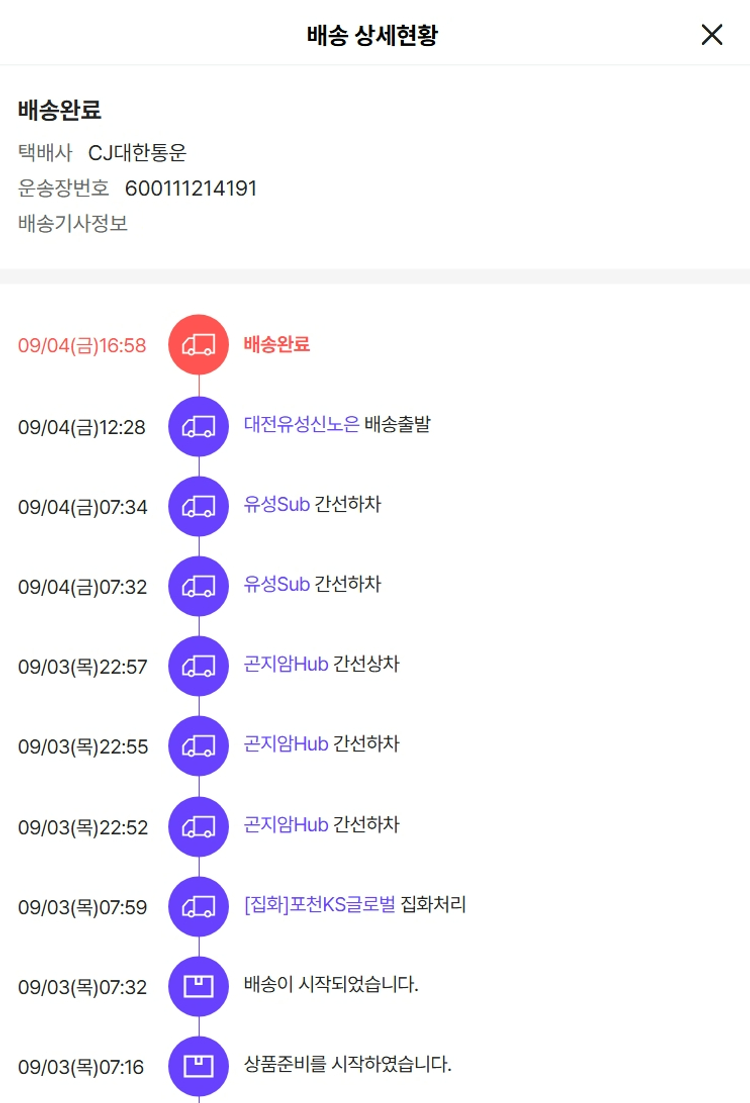
Task: Click the box icon for 배송이 시작되었습니다
Action: [198, 986]
